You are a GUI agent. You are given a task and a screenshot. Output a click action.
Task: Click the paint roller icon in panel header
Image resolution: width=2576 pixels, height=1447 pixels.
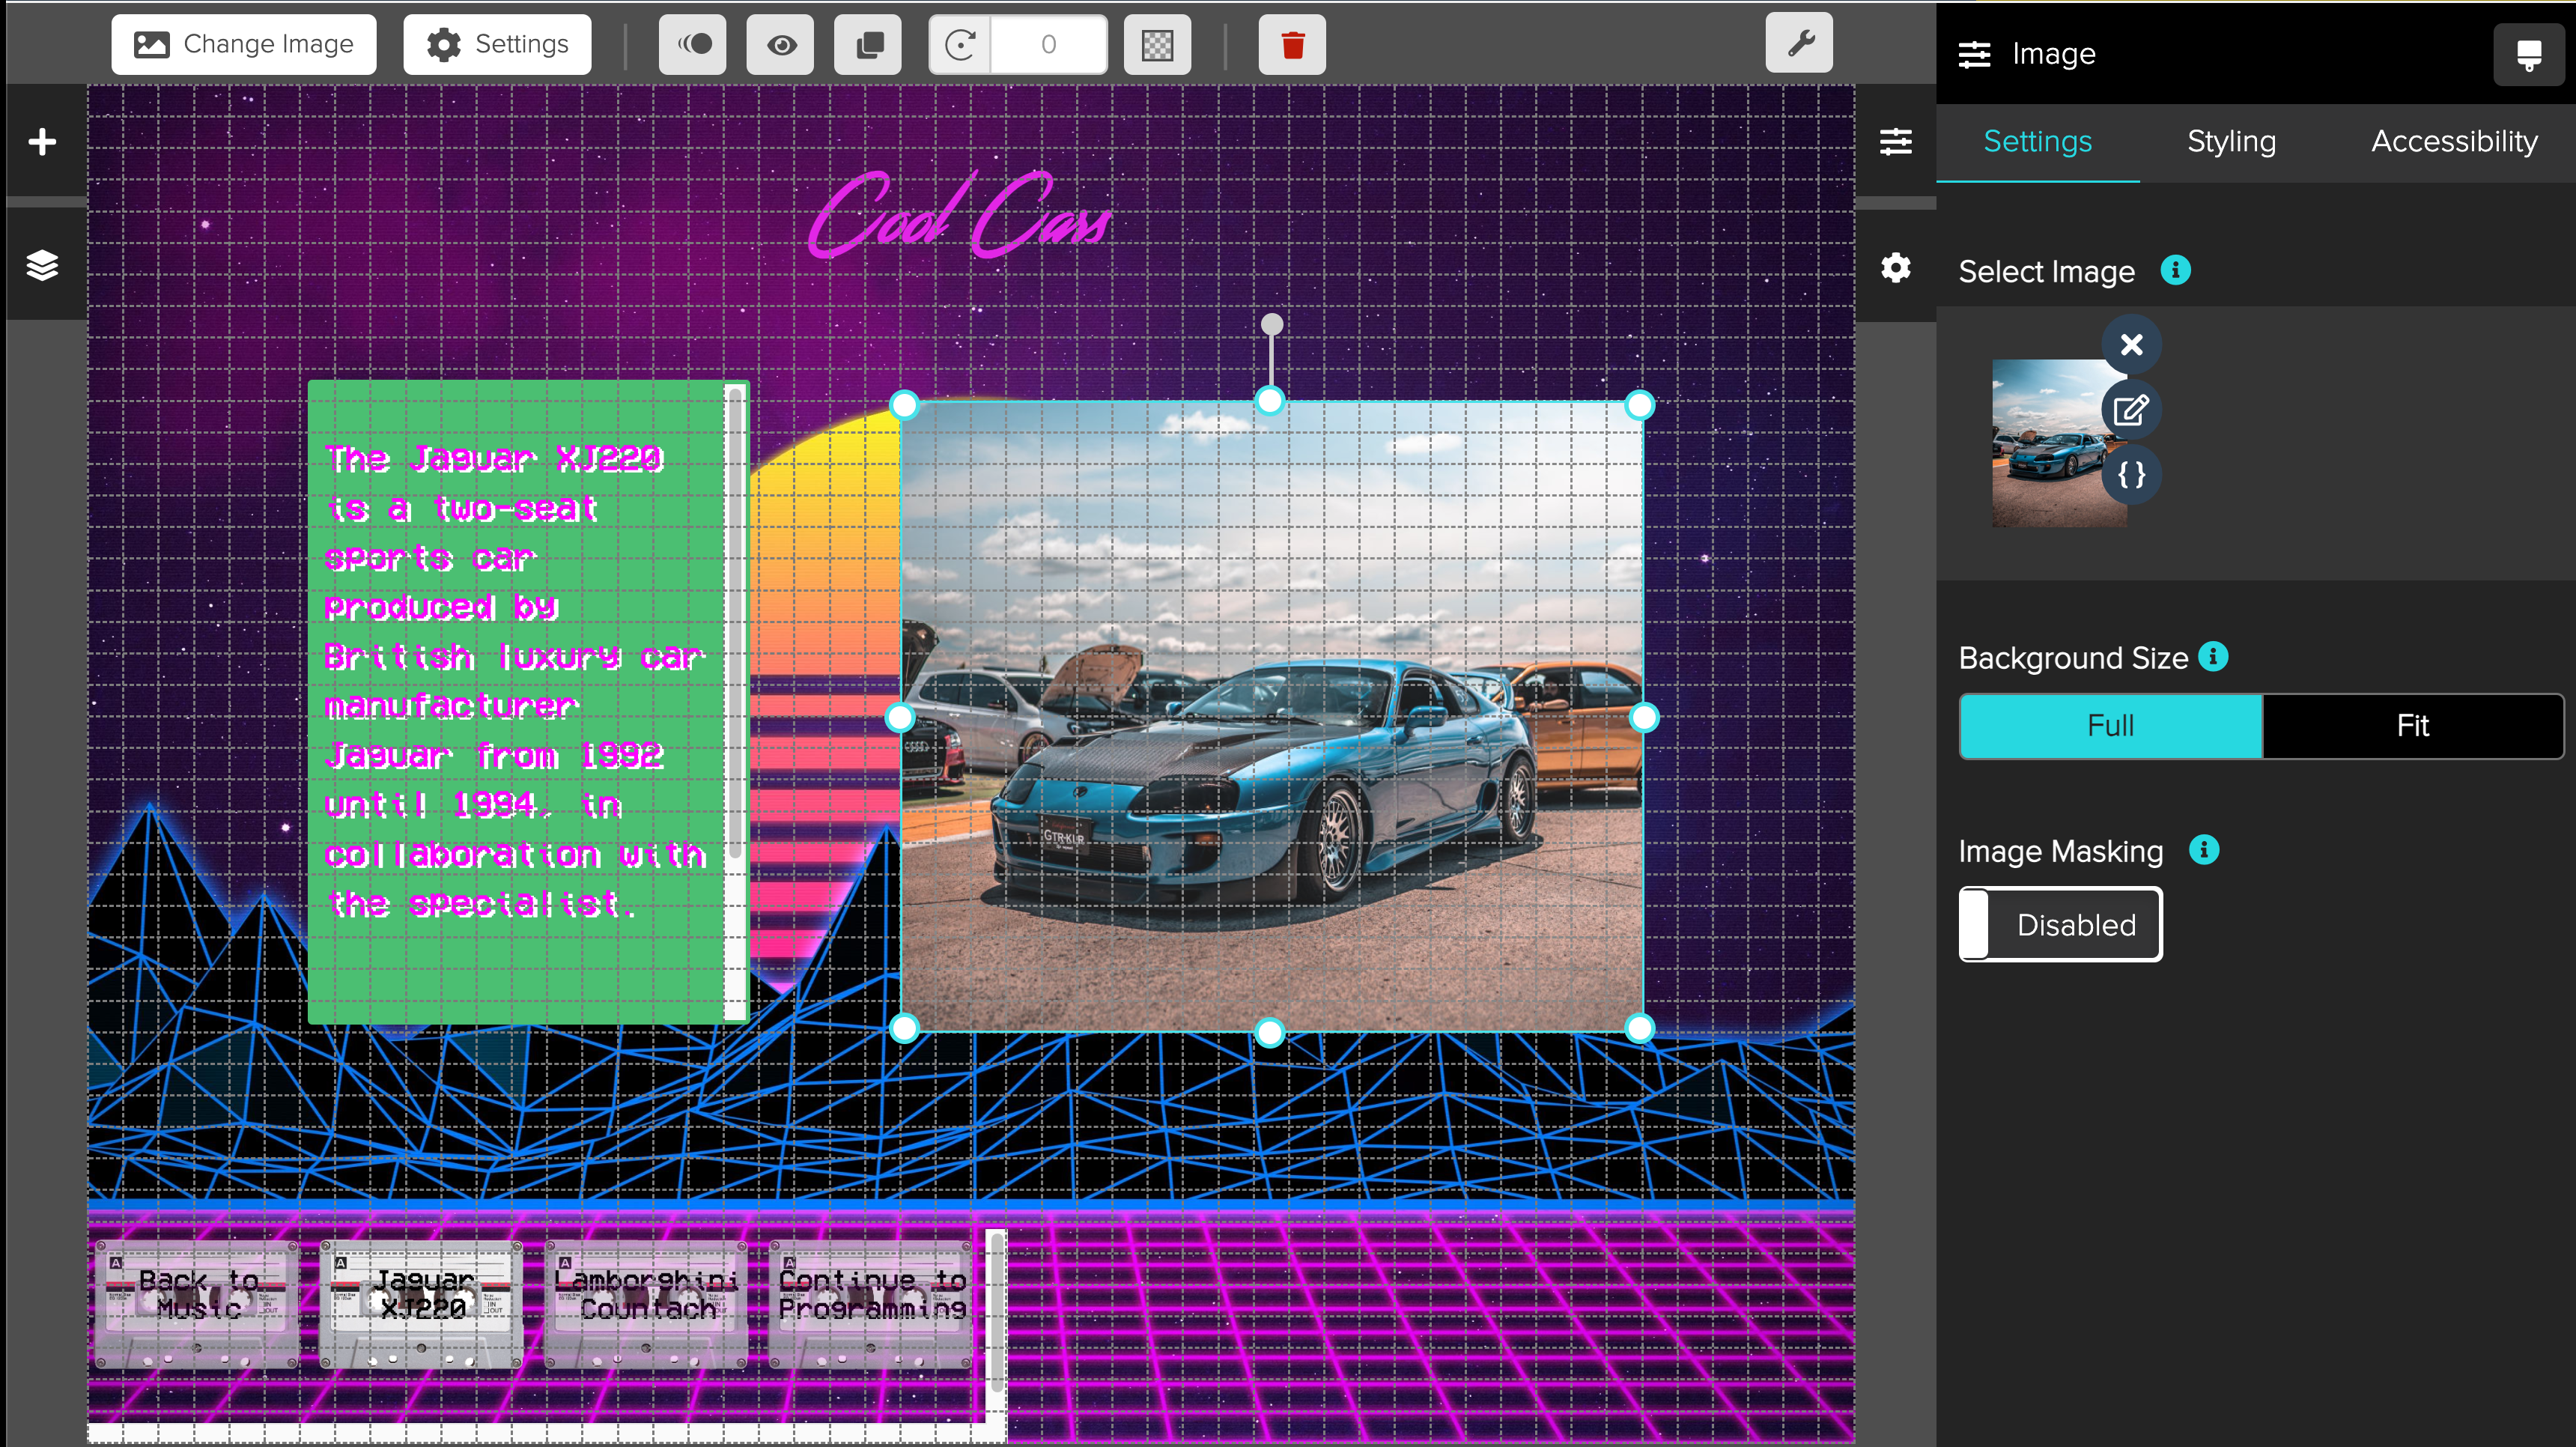pyautogui.click(x=2529, y=54)
